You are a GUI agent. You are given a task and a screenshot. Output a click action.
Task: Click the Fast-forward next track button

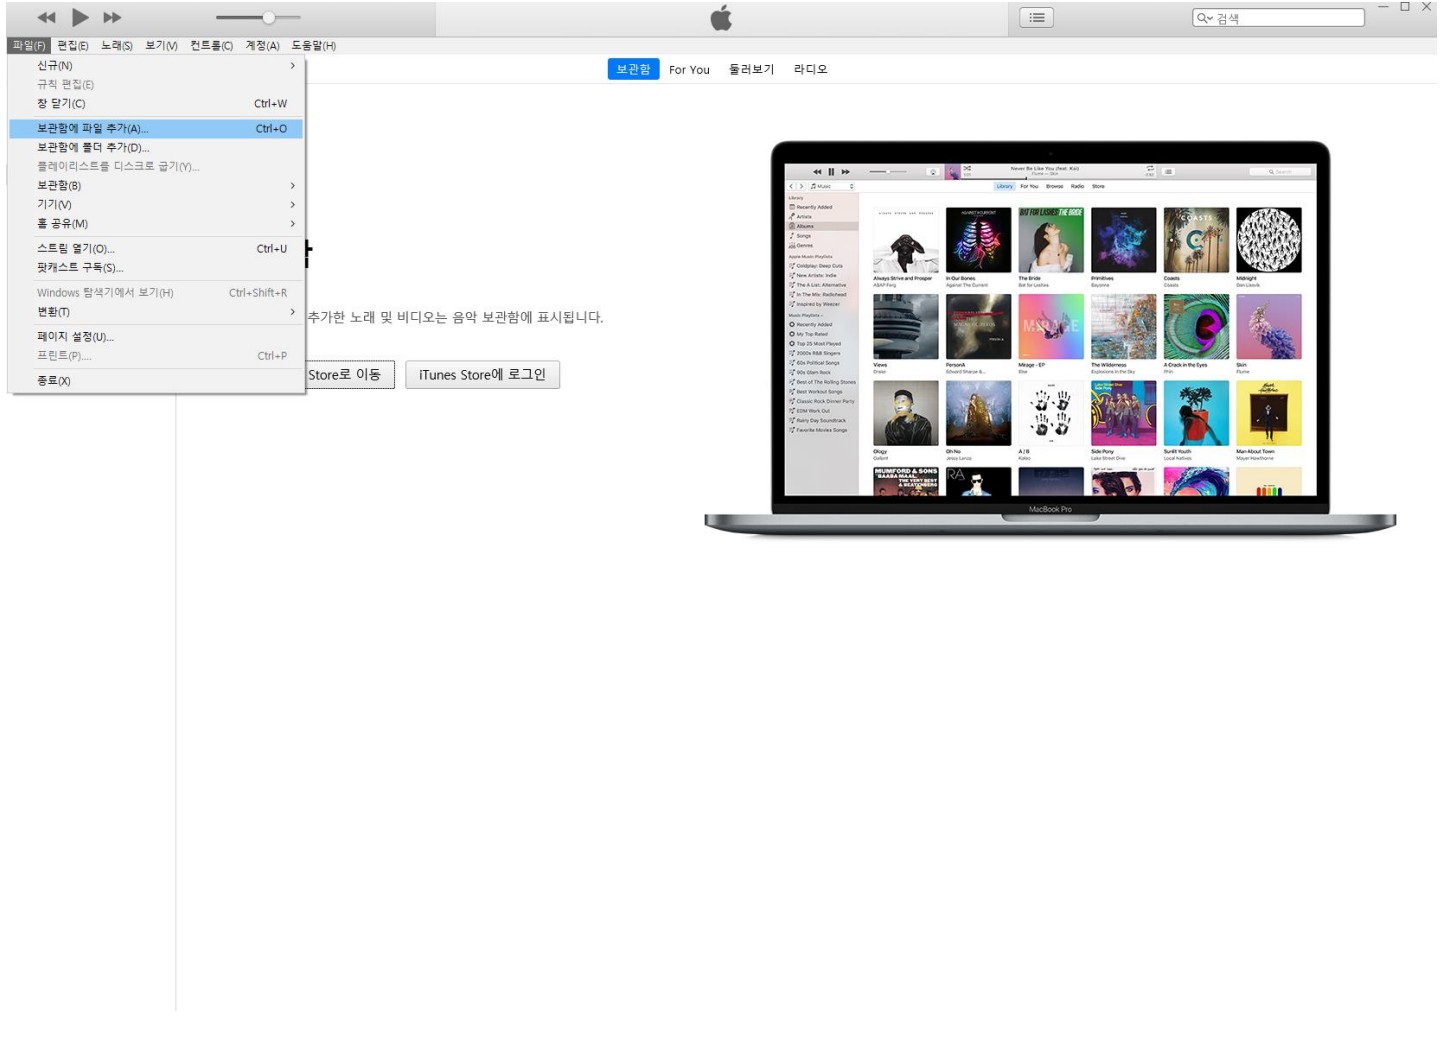(112, 17)
